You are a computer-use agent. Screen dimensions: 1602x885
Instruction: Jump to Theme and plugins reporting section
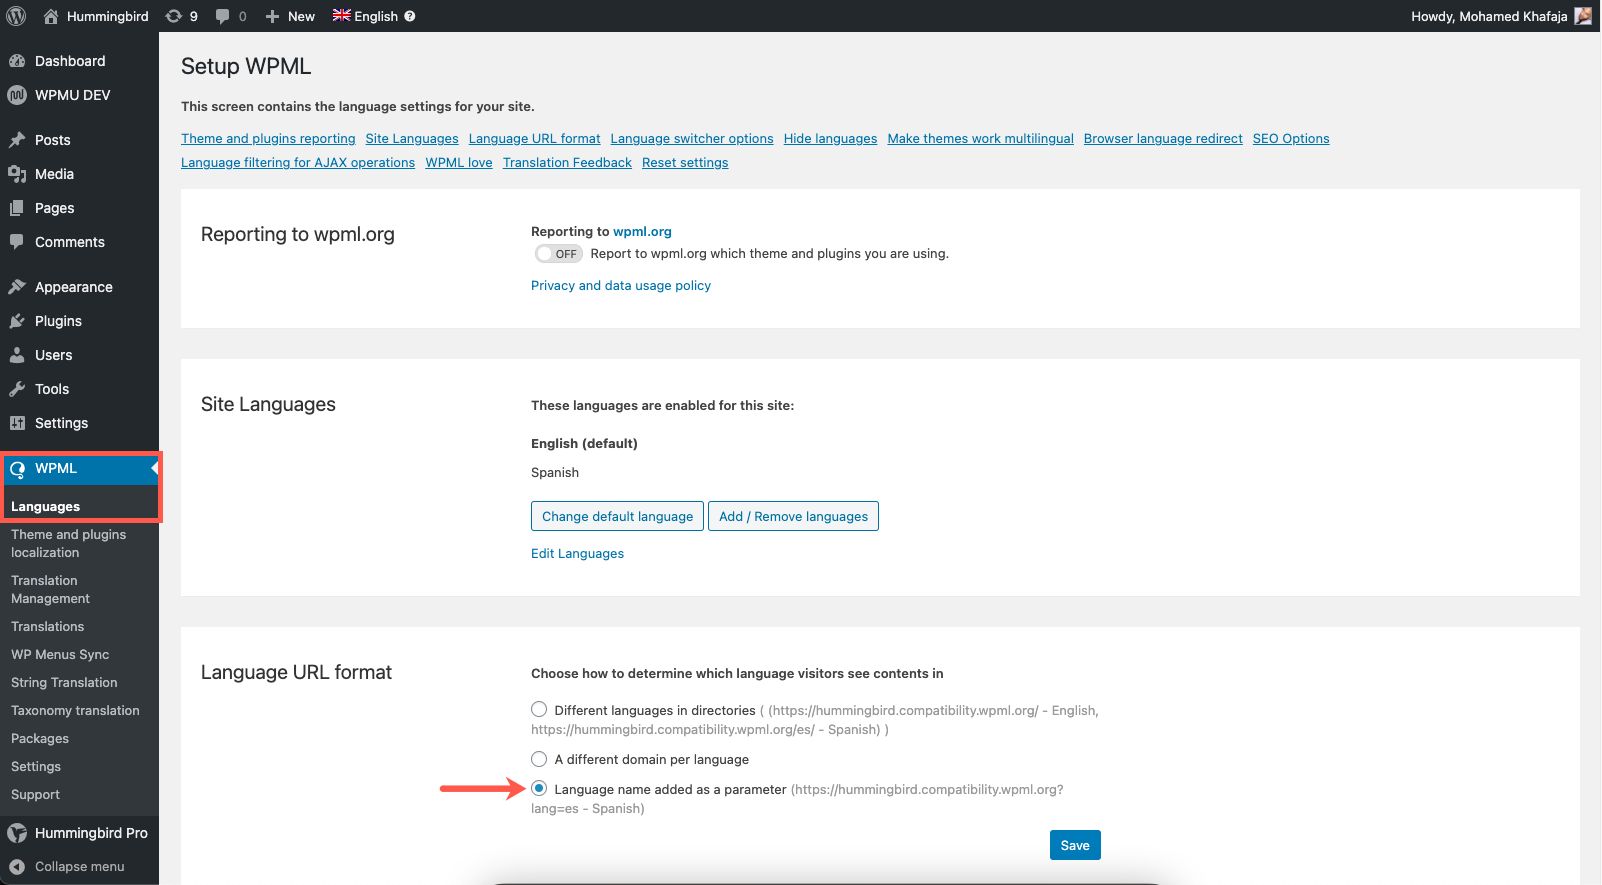(x=268, y=139)
